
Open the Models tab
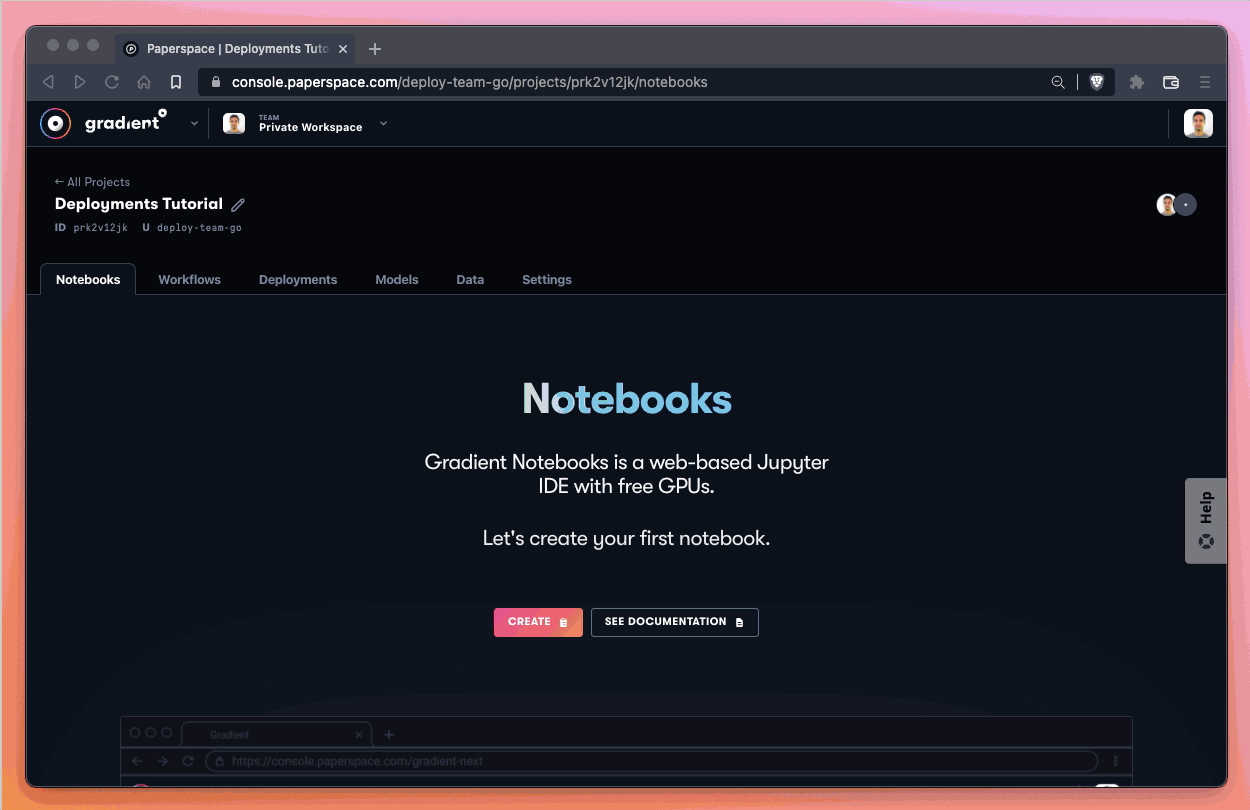click(x=397, y=280)
